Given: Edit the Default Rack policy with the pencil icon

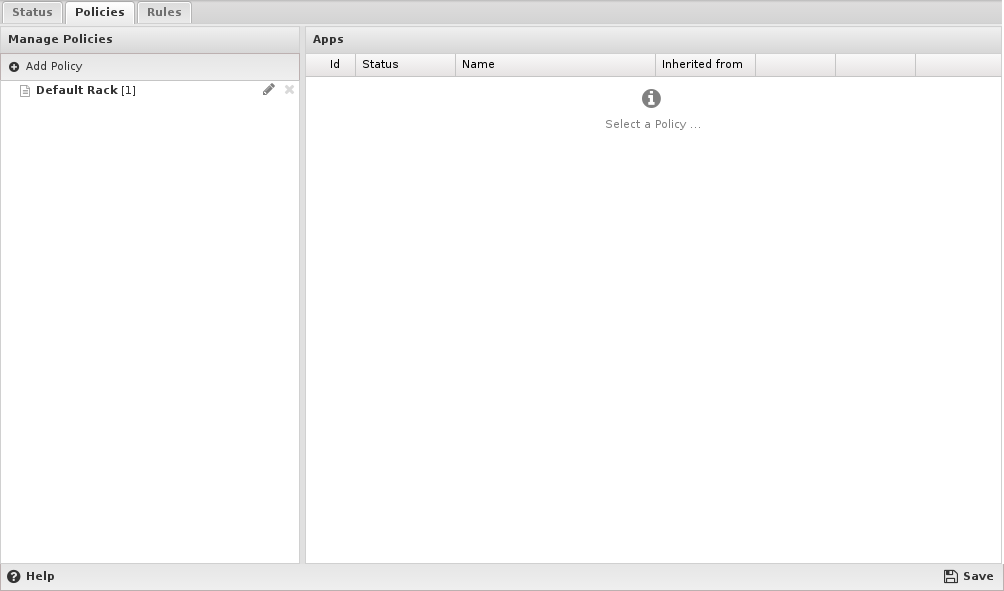Looking at the screenshot, I should point(268,90).
